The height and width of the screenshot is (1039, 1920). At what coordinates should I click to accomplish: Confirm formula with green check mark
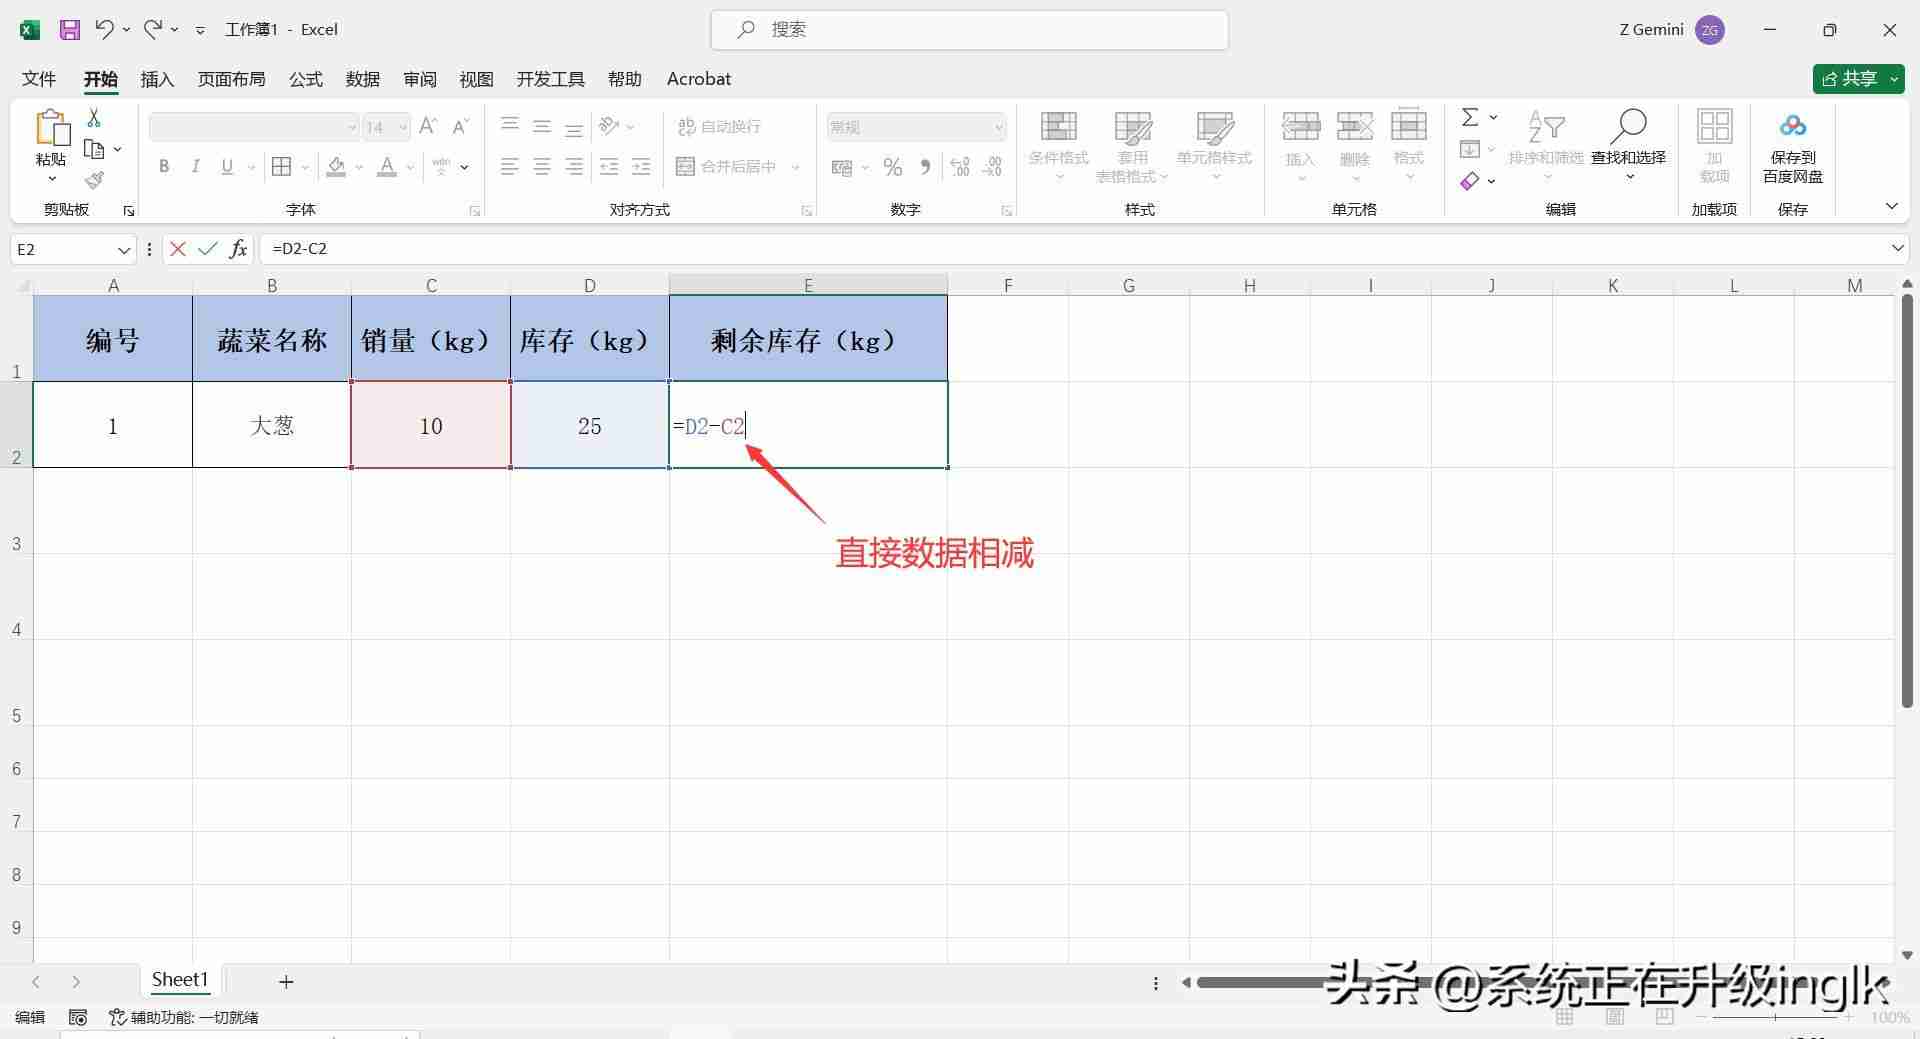tap(207, 248)
